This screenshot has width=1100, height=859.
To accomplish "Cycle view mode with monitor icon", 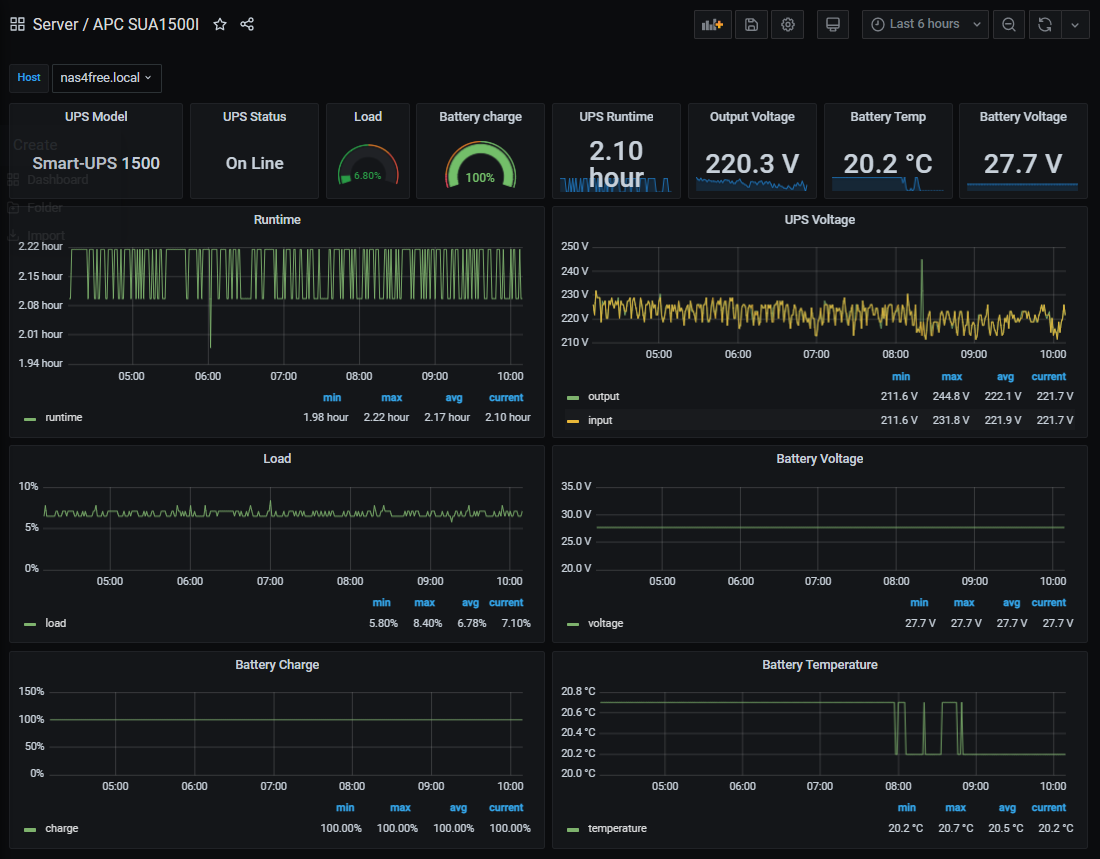I will [x=833, y=25].
